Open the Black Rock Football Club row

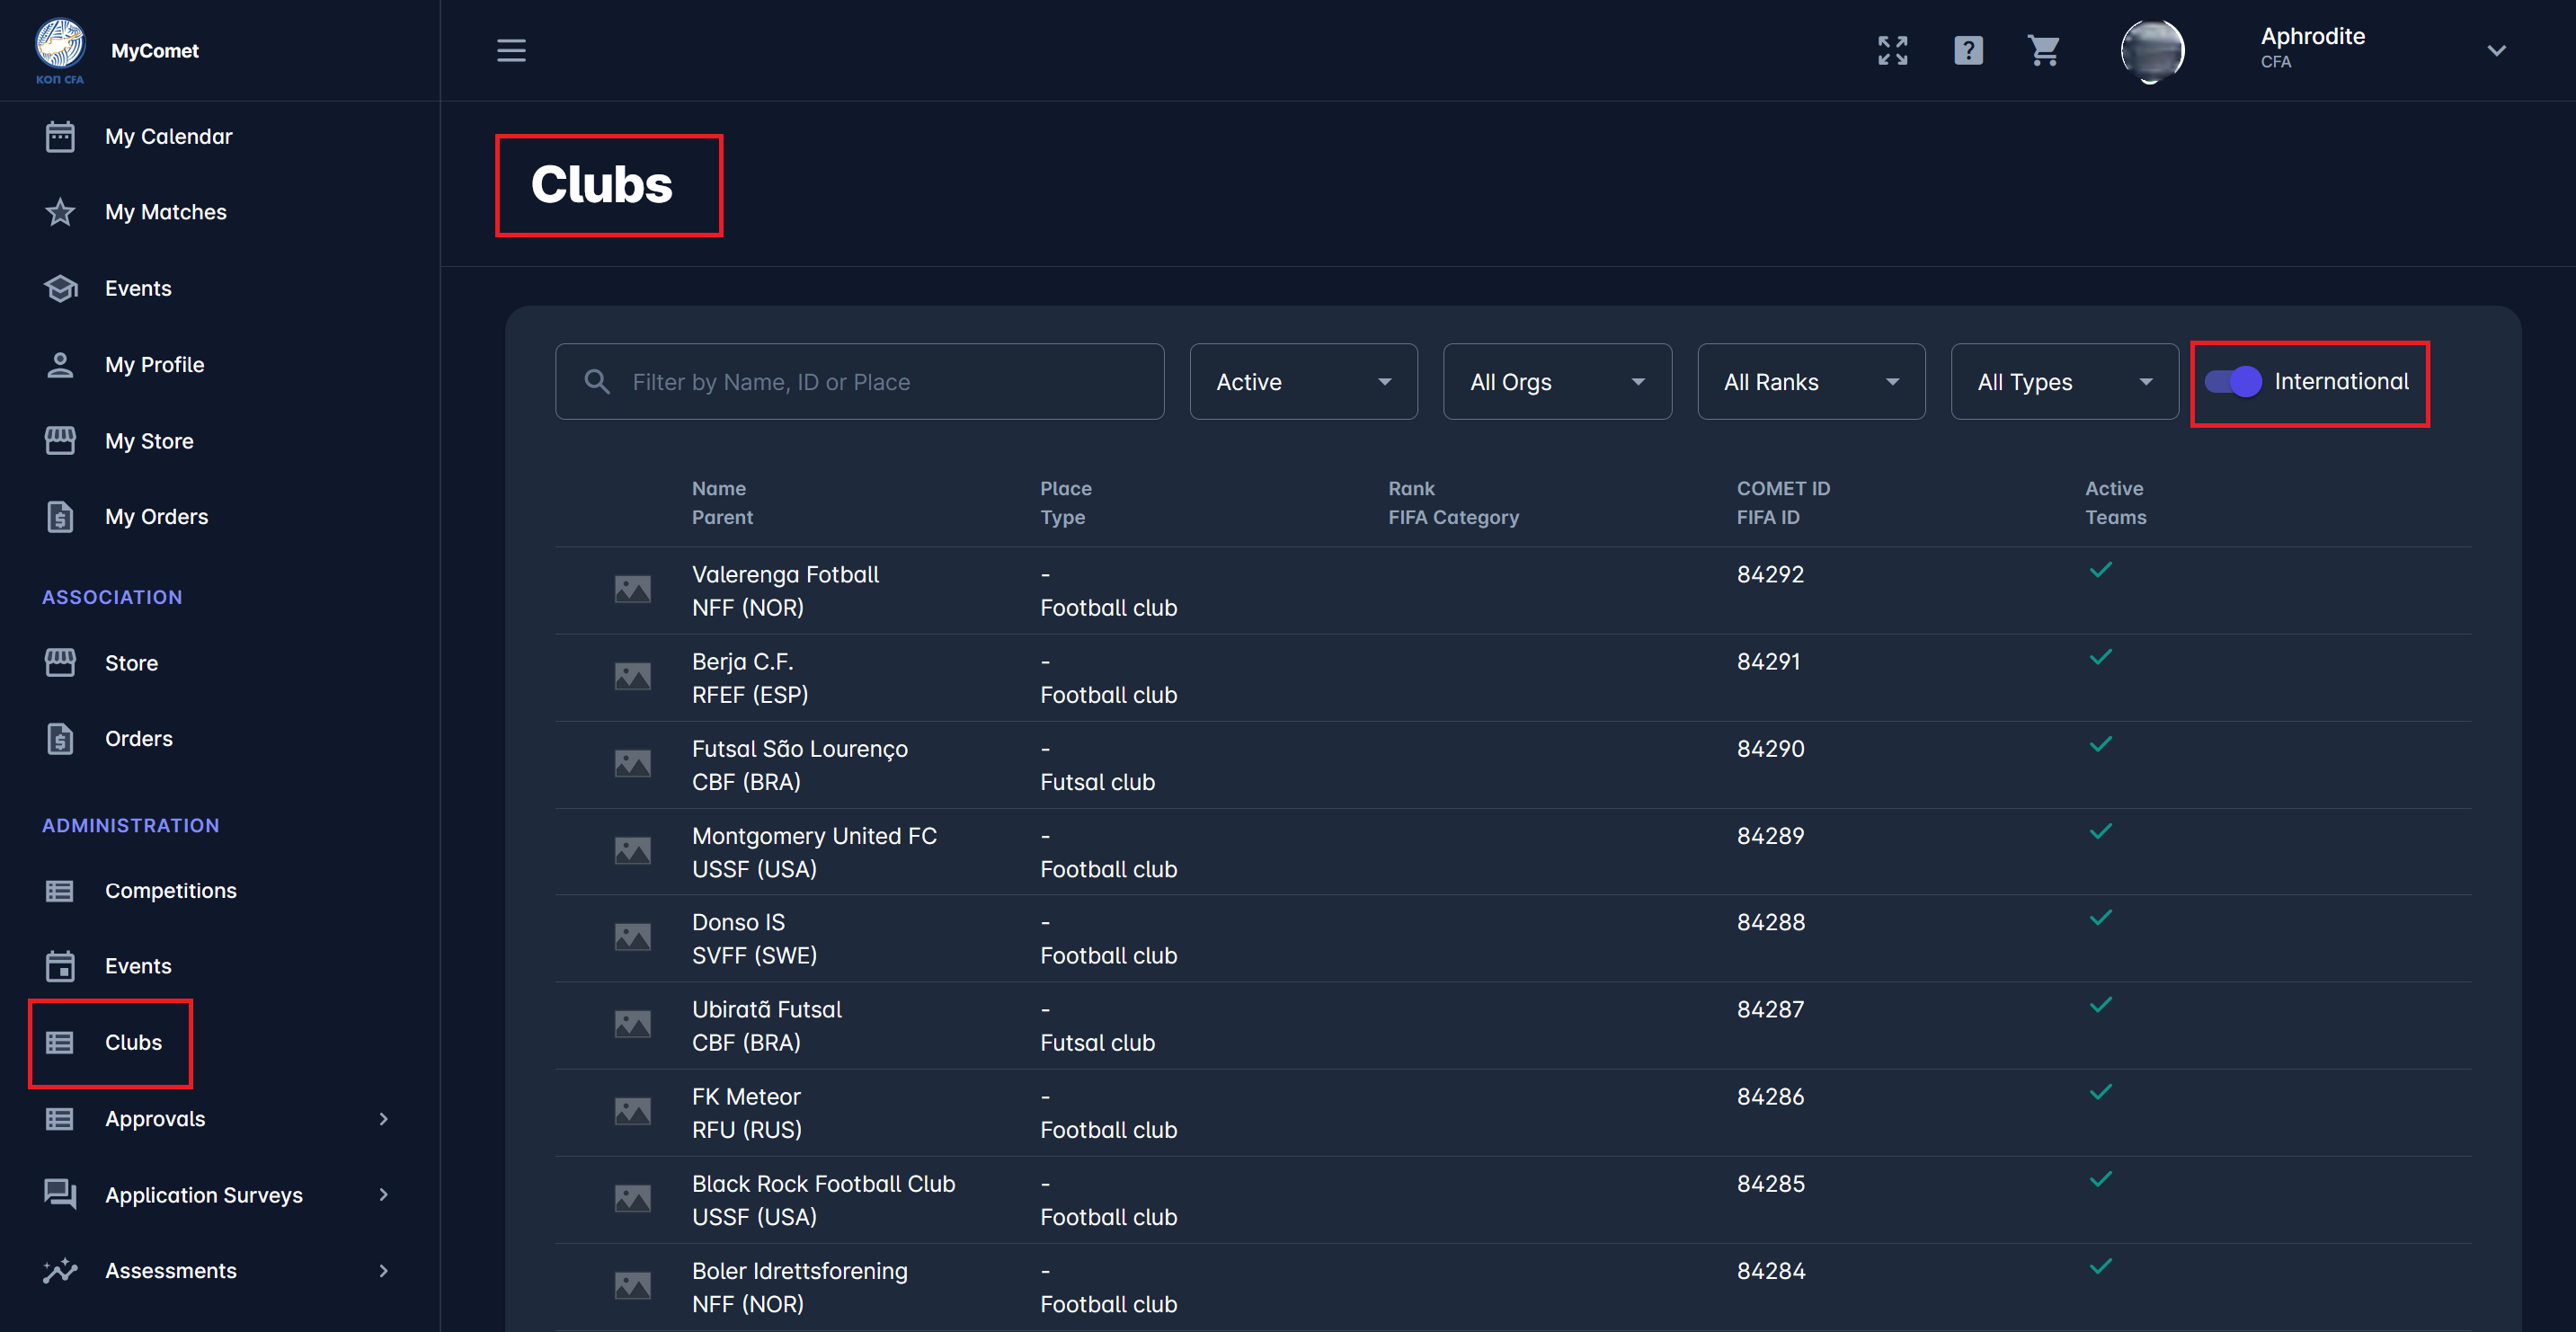(823, 1184)
